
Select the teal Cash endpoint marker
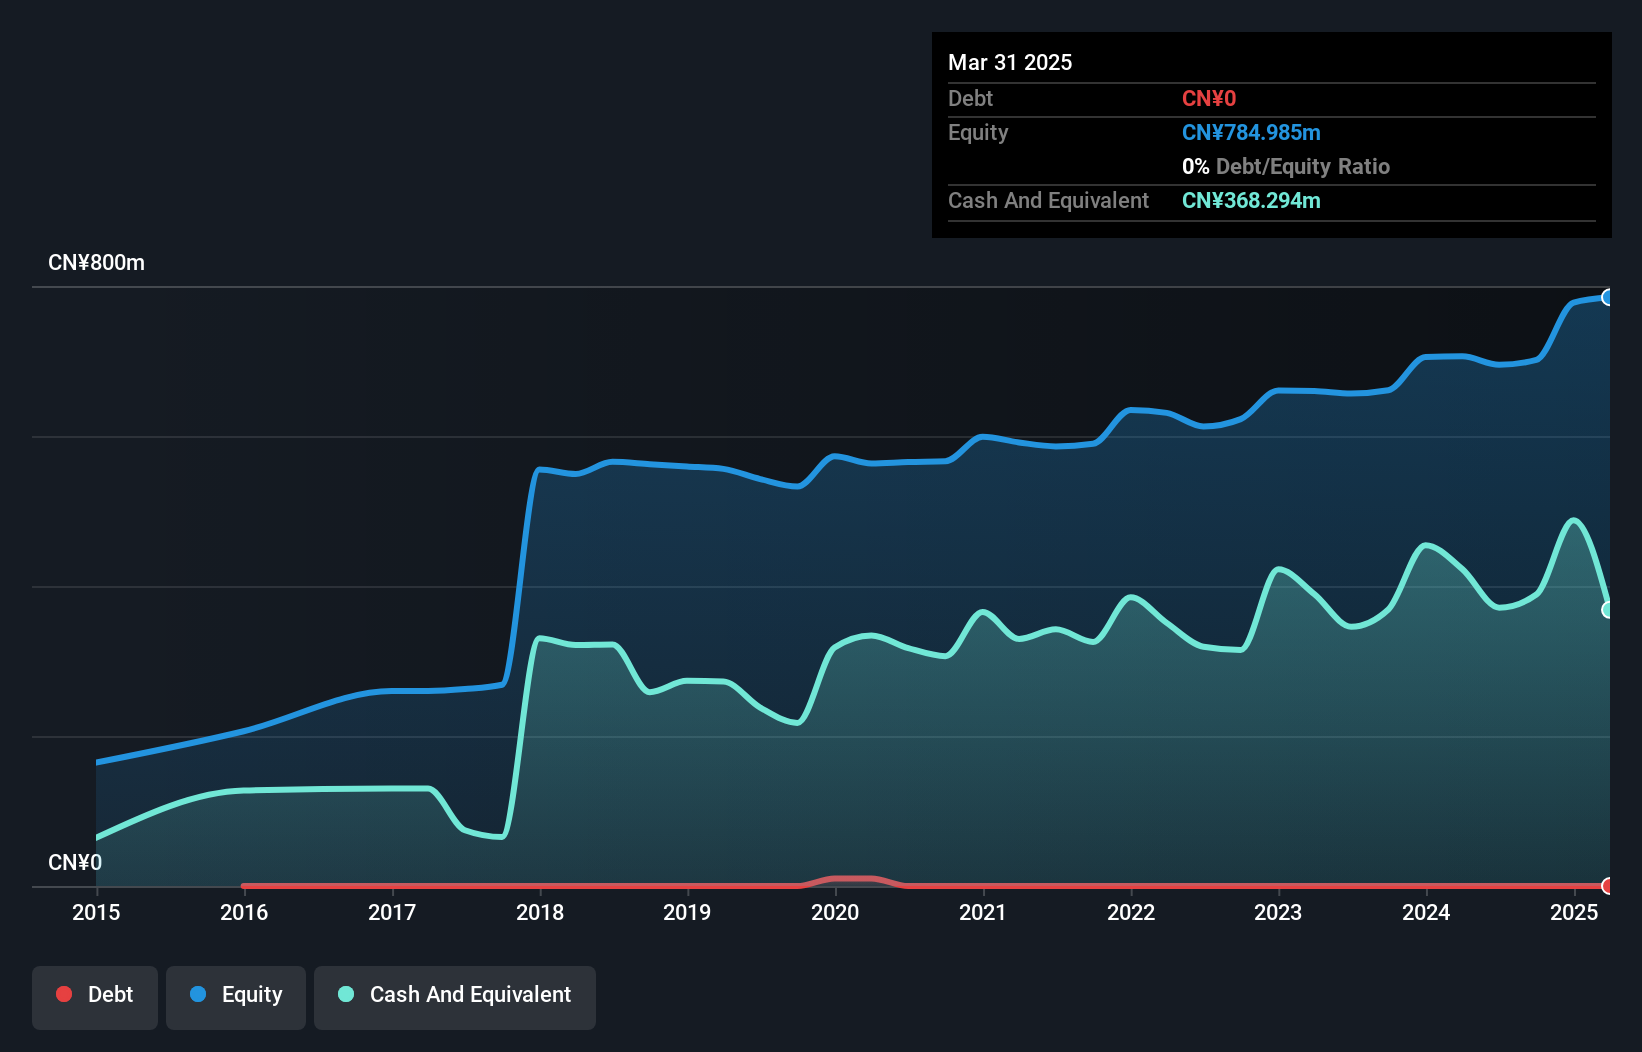click(1608, 610)
